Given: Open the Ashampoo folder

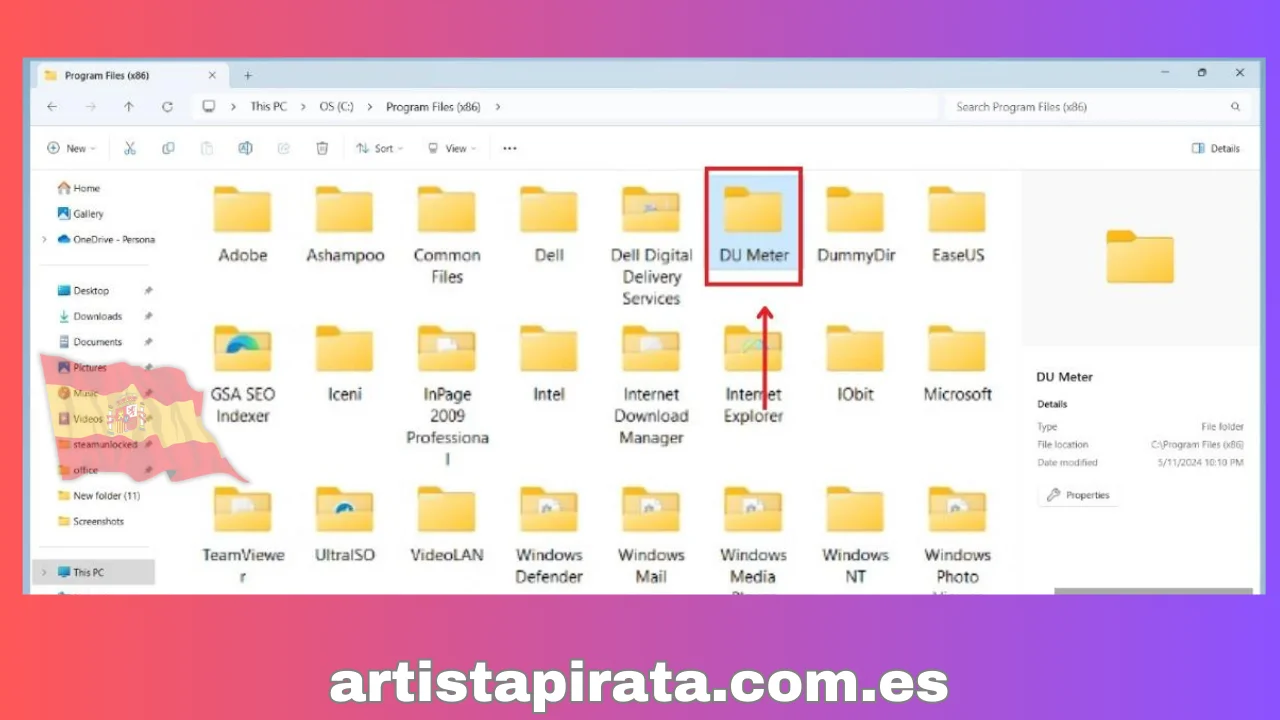Looking at the screenshot, I should click(345, 225).
